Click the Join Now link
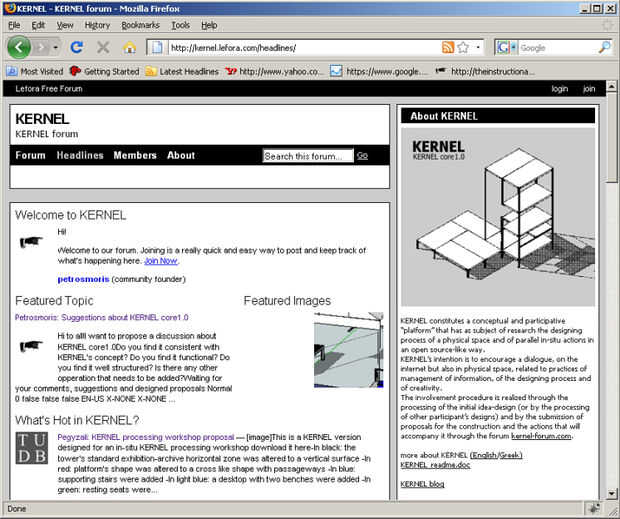620x519 pixels. point(161,261)
